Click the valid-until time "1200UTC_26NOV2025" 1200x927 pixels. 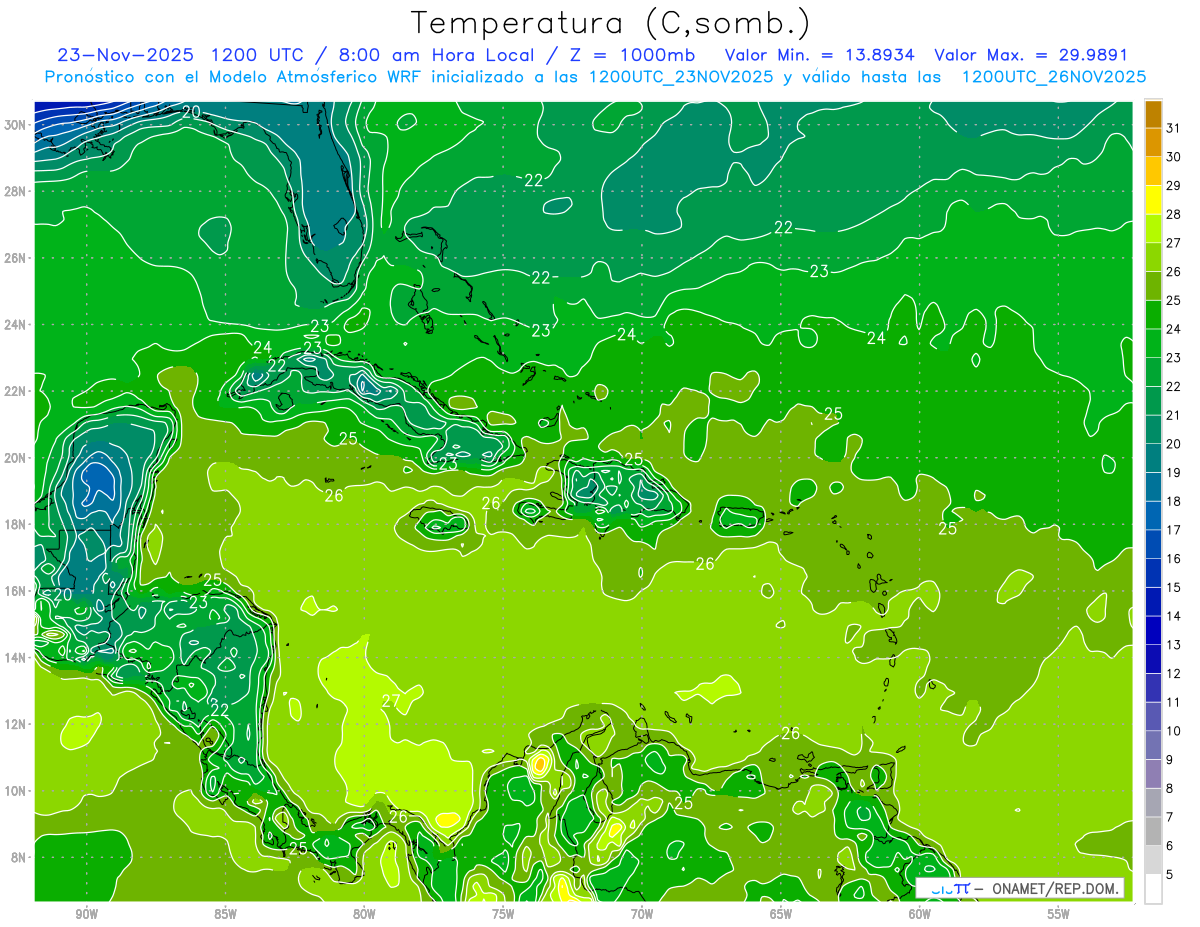pyautogui.click(x=1054, y=77)
